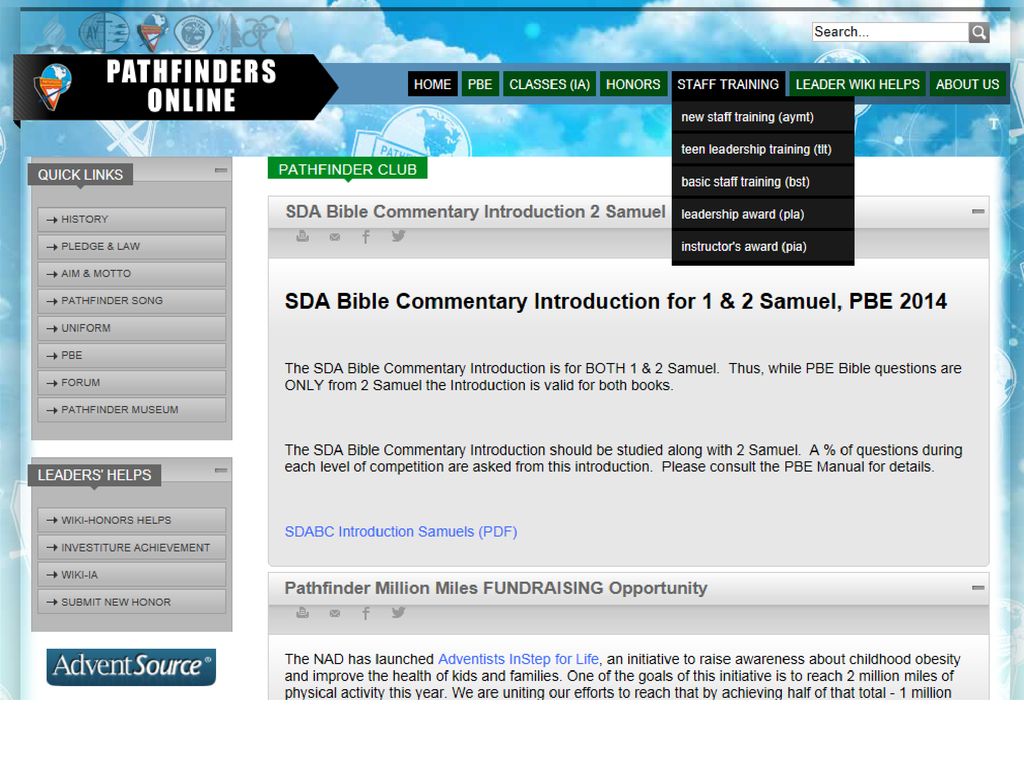Open CLASSES (IA) menu
The height and width of the screenshot is (768, 1024).
click(549, 84)
